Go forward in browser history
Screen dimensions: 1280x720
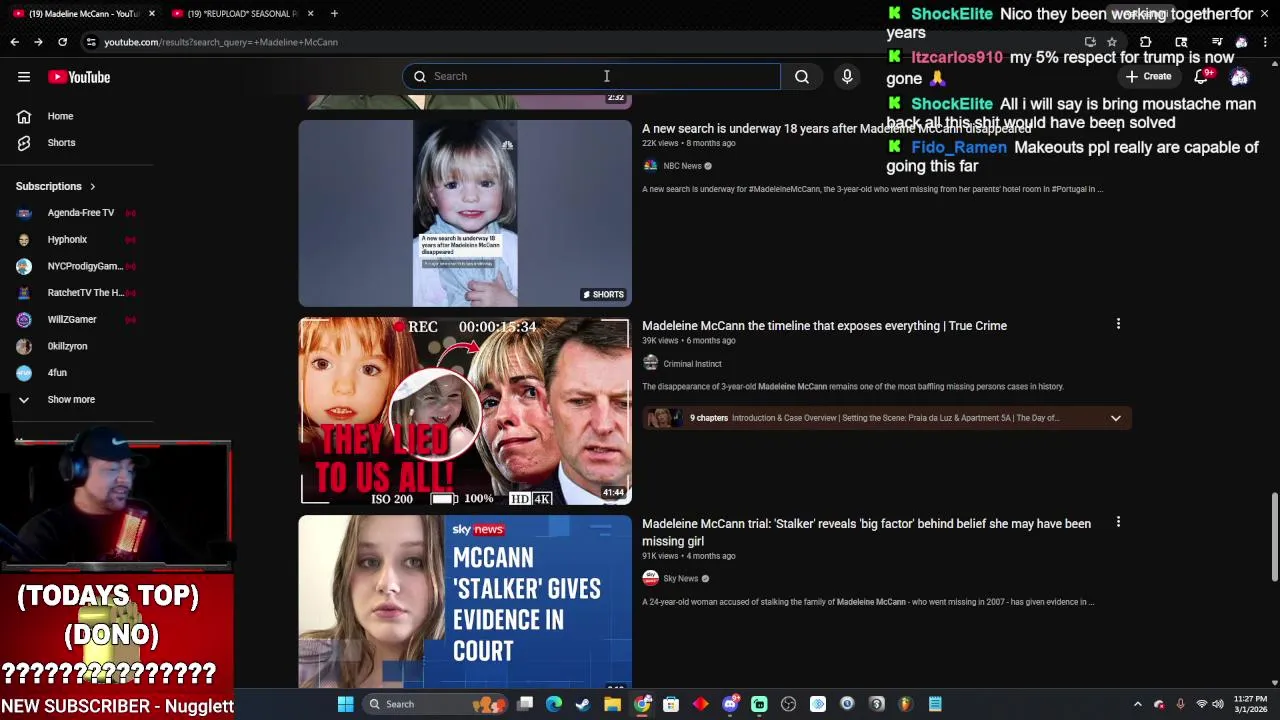[x=38, y=42]
